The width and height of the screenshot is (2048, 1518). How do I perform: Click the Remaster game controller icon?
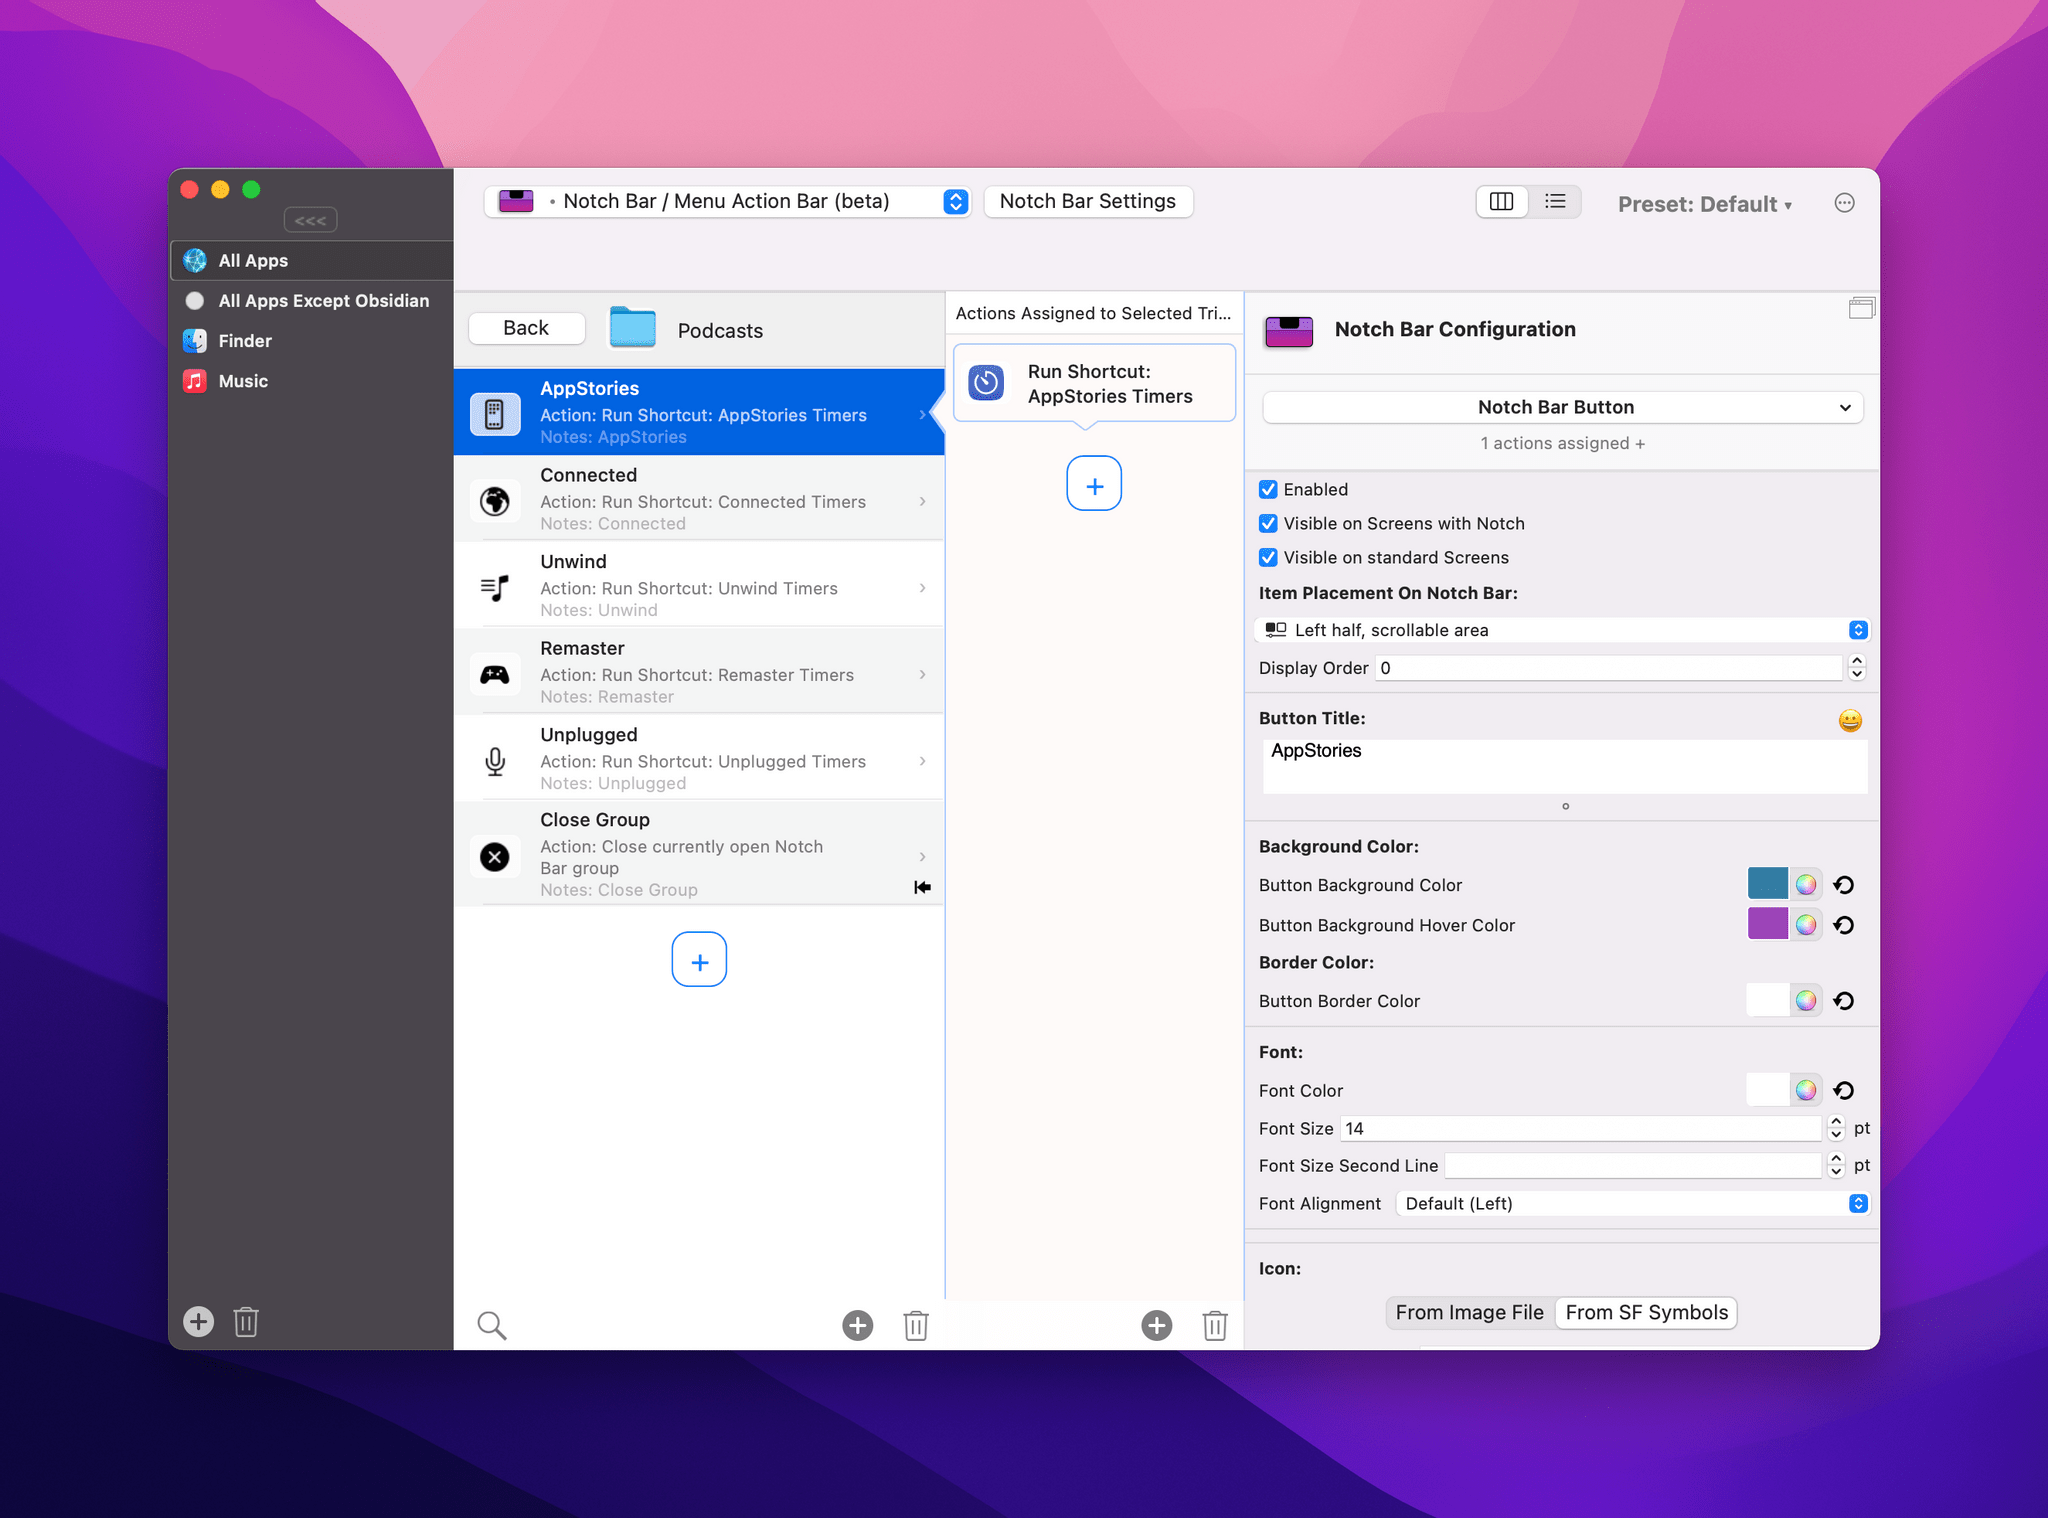pyautogui.click(x=495, y=674)
